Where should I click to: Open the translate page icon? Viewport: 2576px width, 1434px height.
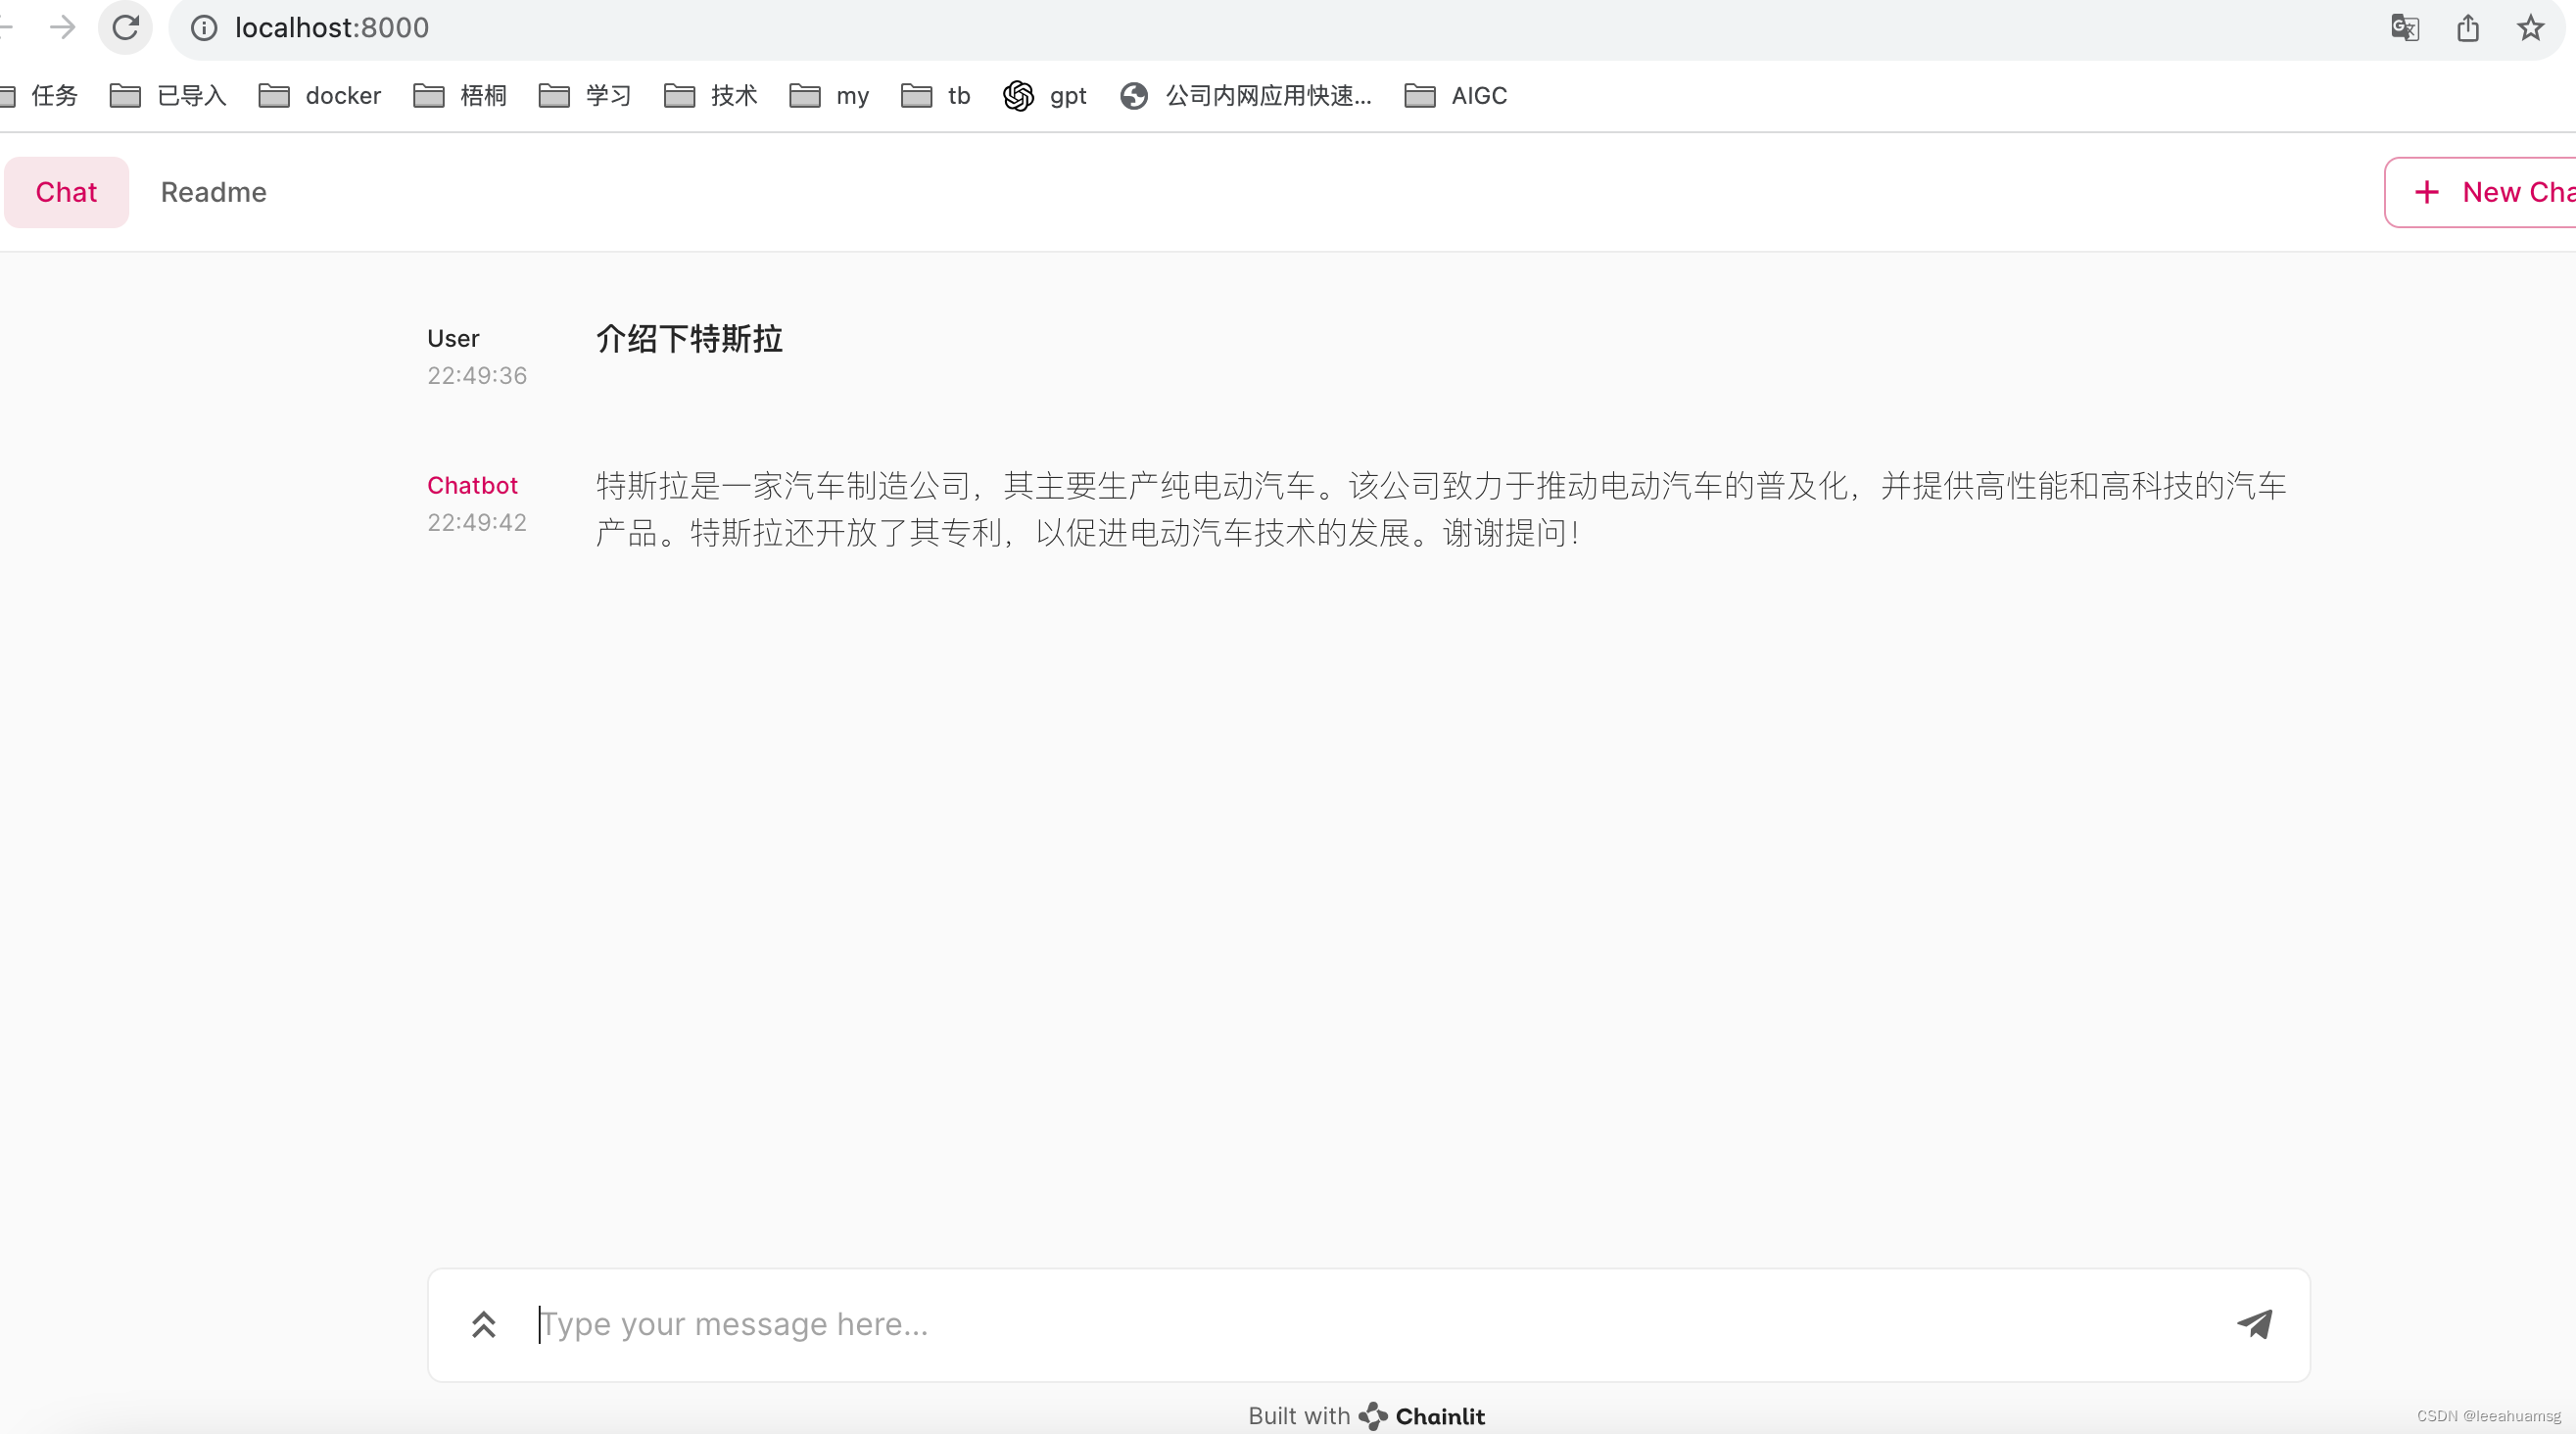[x=2404, y=28]
